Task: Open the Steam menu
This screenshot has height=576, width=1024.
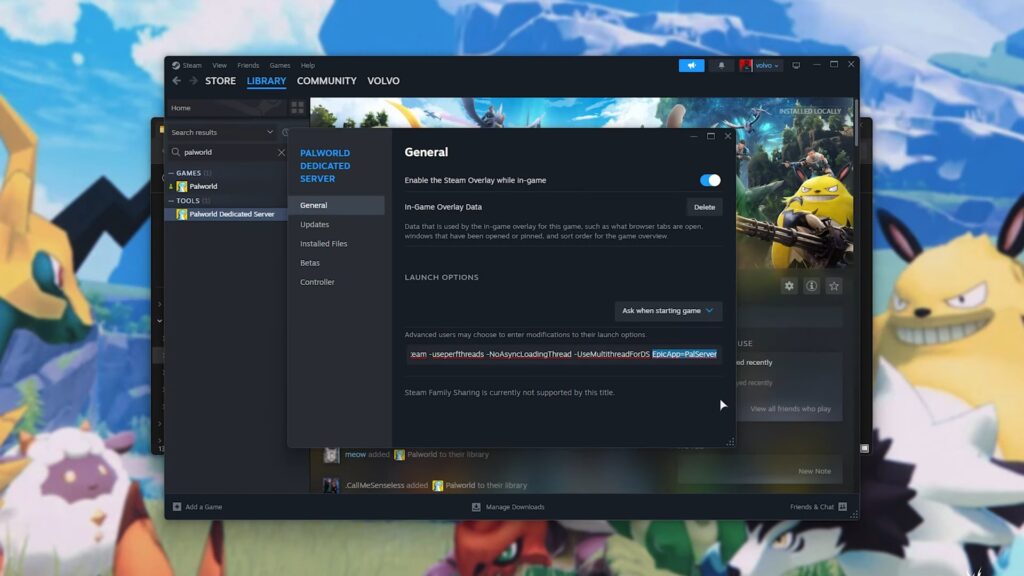Action: (x=192, y=65)
